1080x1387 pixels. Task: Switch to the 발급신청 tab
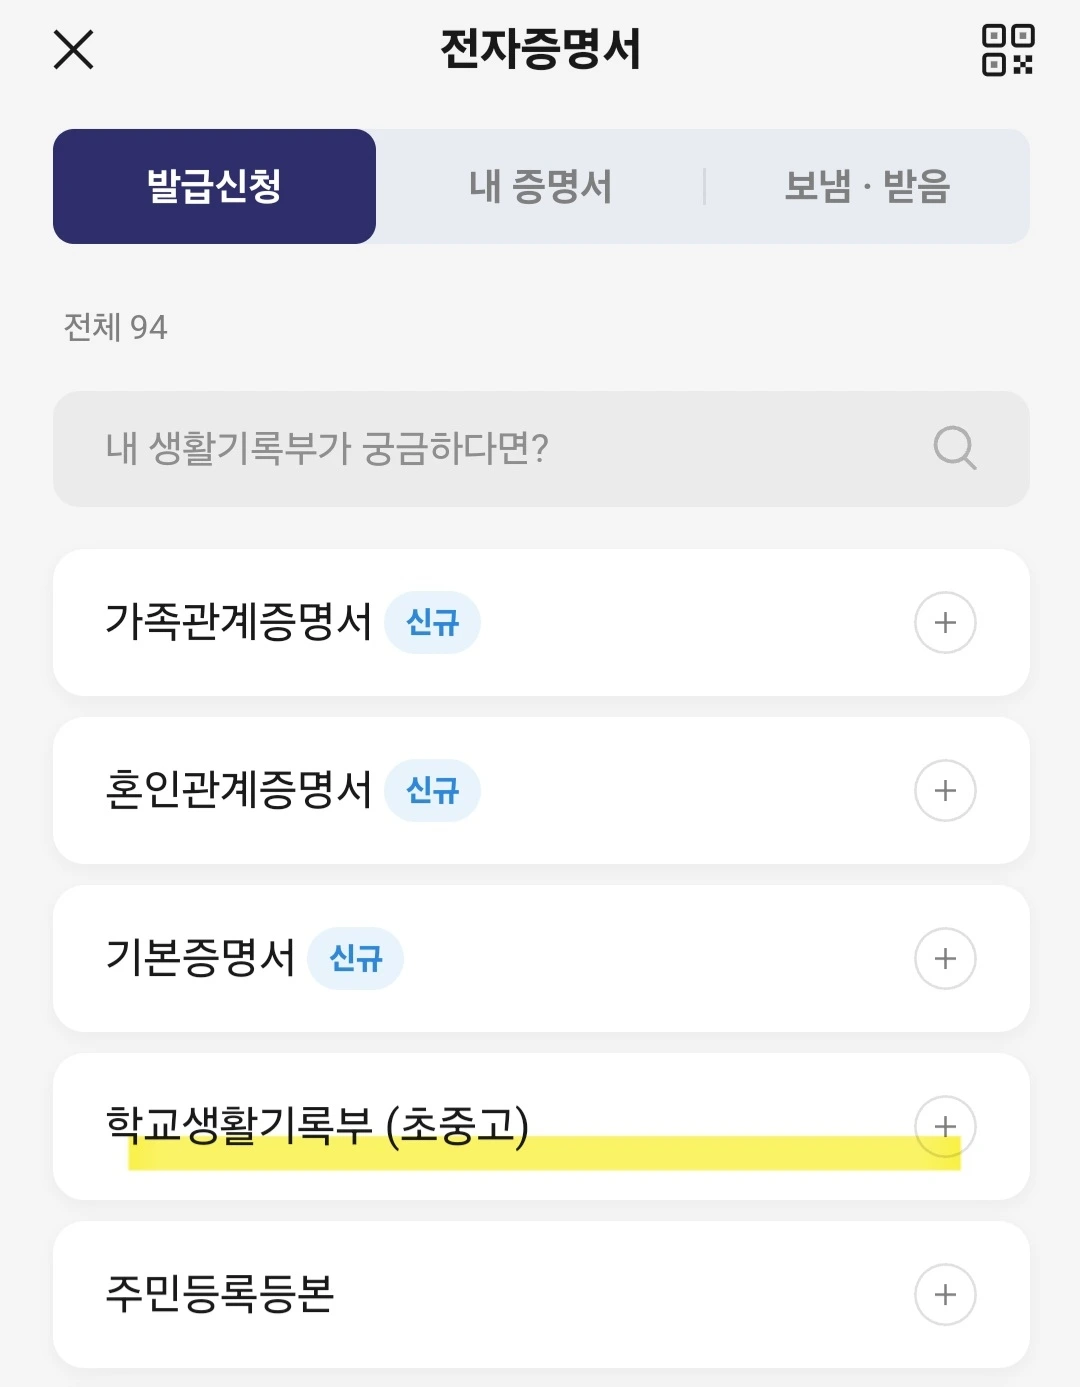(x=214, y=186)
